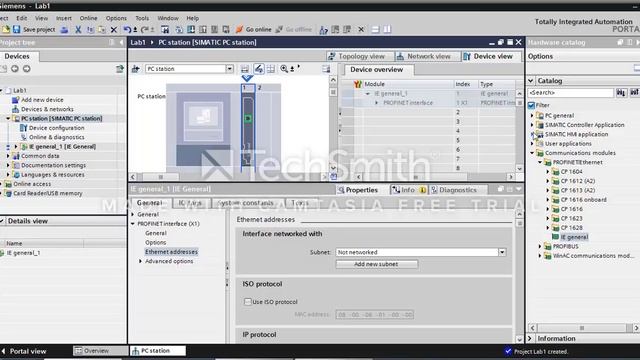Open the PC station device selector dropdown
Screen dimensions: 640x360
pyautogui.click(x=229, y=69)
